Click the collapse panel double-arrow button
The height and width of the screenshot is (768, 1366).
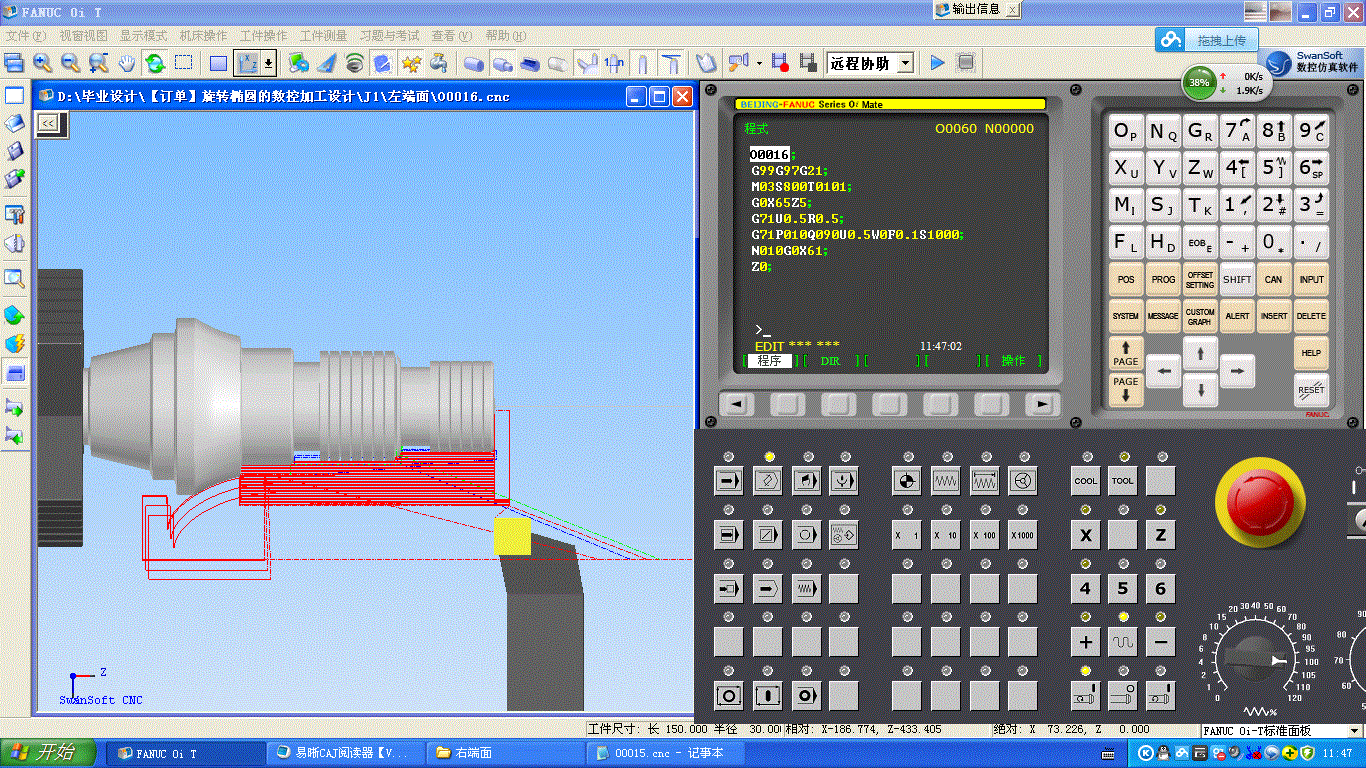[47, 123]
